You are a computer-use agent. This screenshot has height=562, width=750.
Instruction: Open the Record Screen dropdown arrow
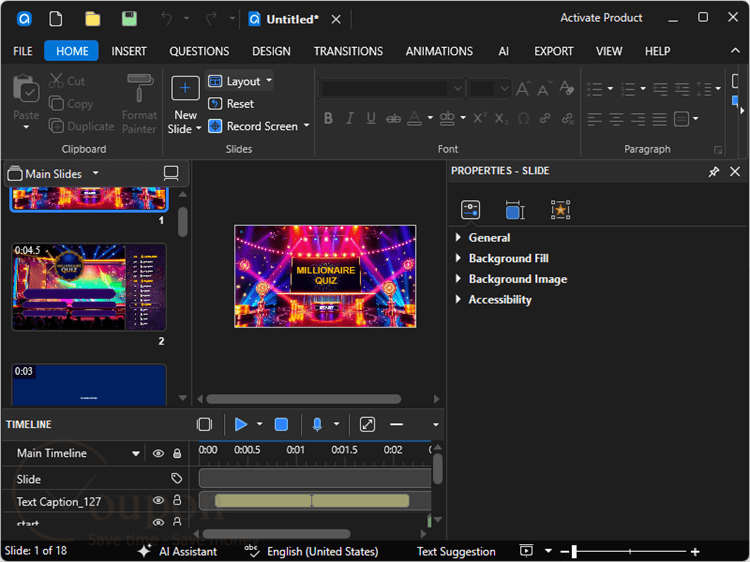(x=307, y=126)
